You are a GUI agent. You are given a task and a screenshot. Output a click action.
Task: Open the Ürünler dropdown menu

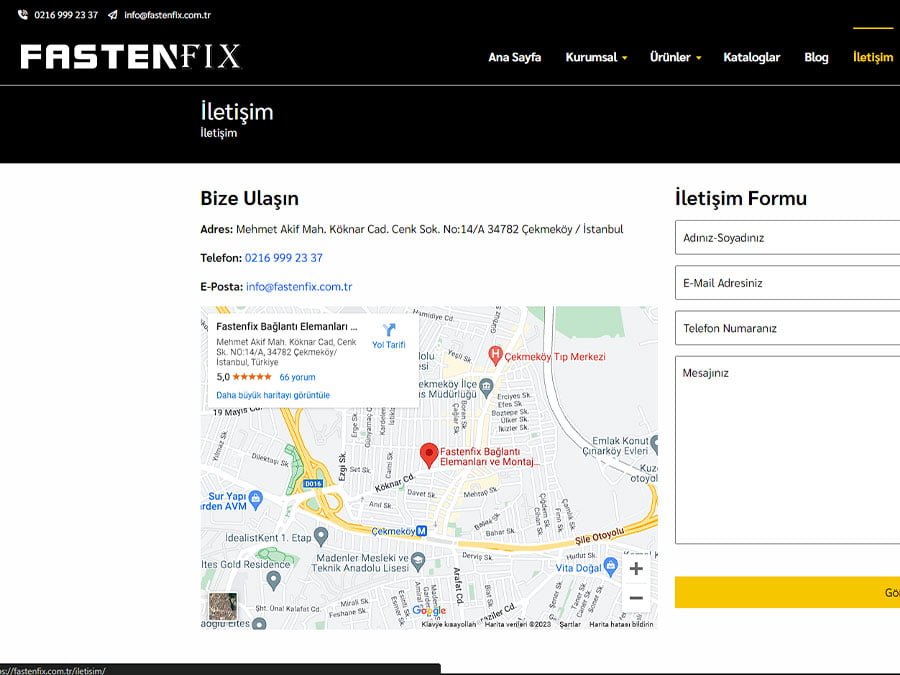(x=675, y=57)
